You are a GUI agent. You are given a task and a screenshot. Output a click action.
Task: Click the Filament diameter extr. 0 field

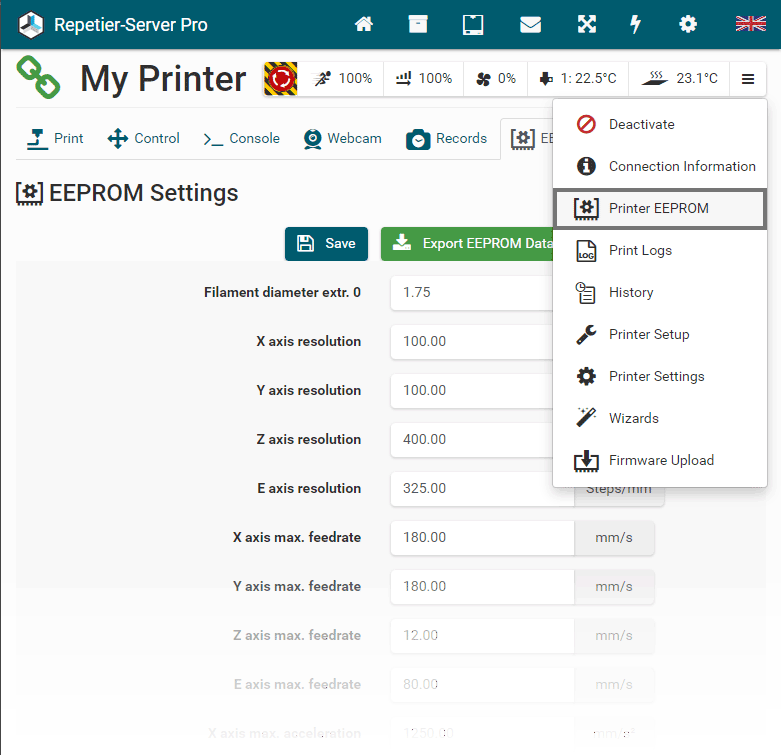click(470, 292)
